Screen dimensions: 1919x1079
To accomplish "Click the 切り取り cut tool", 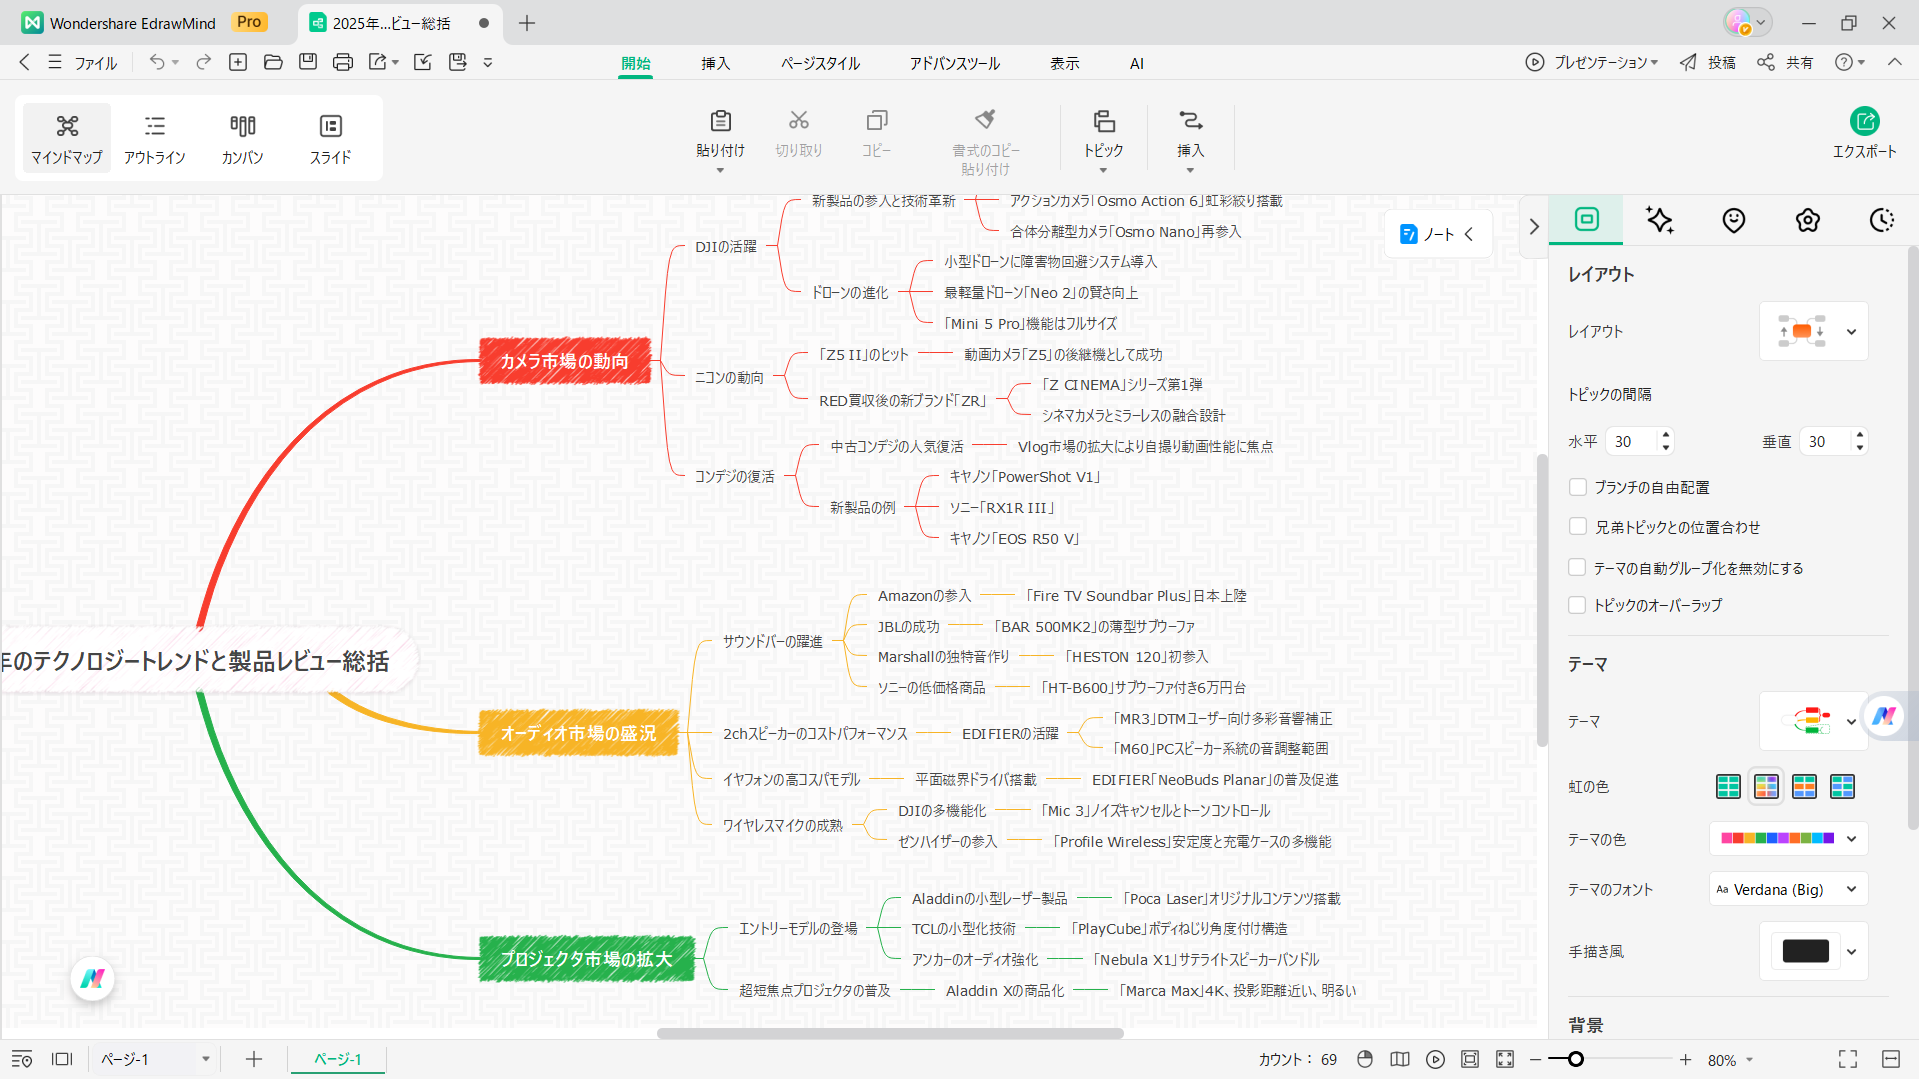I will [x=798, y=135].
